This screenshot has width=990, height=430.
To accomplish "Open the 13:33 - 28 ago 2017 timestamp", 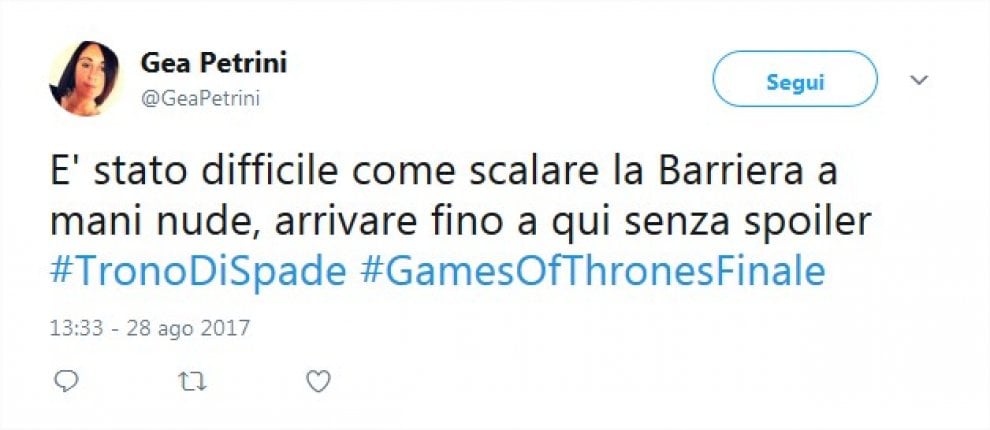I will (x=150, y=328).
